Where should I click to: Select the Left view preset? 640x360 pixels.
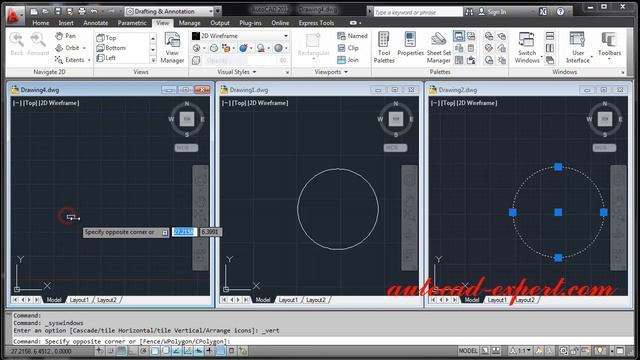[x=106, y=58]
